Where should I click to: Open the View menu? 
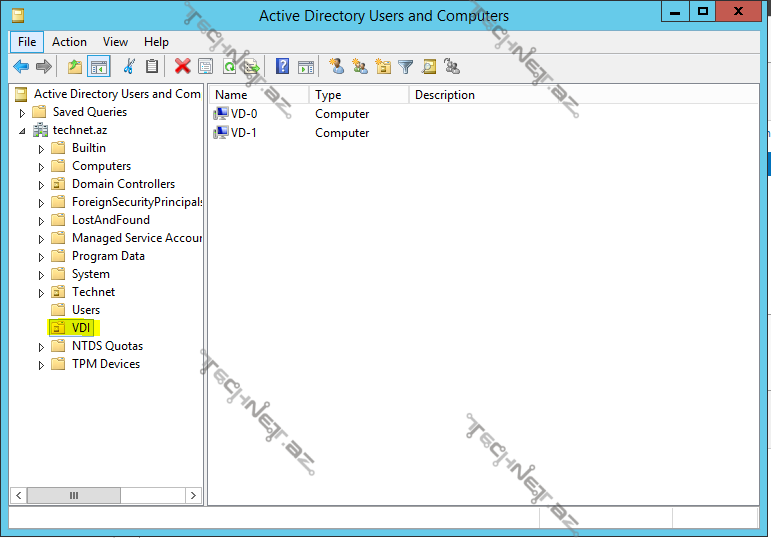(115, 42)
